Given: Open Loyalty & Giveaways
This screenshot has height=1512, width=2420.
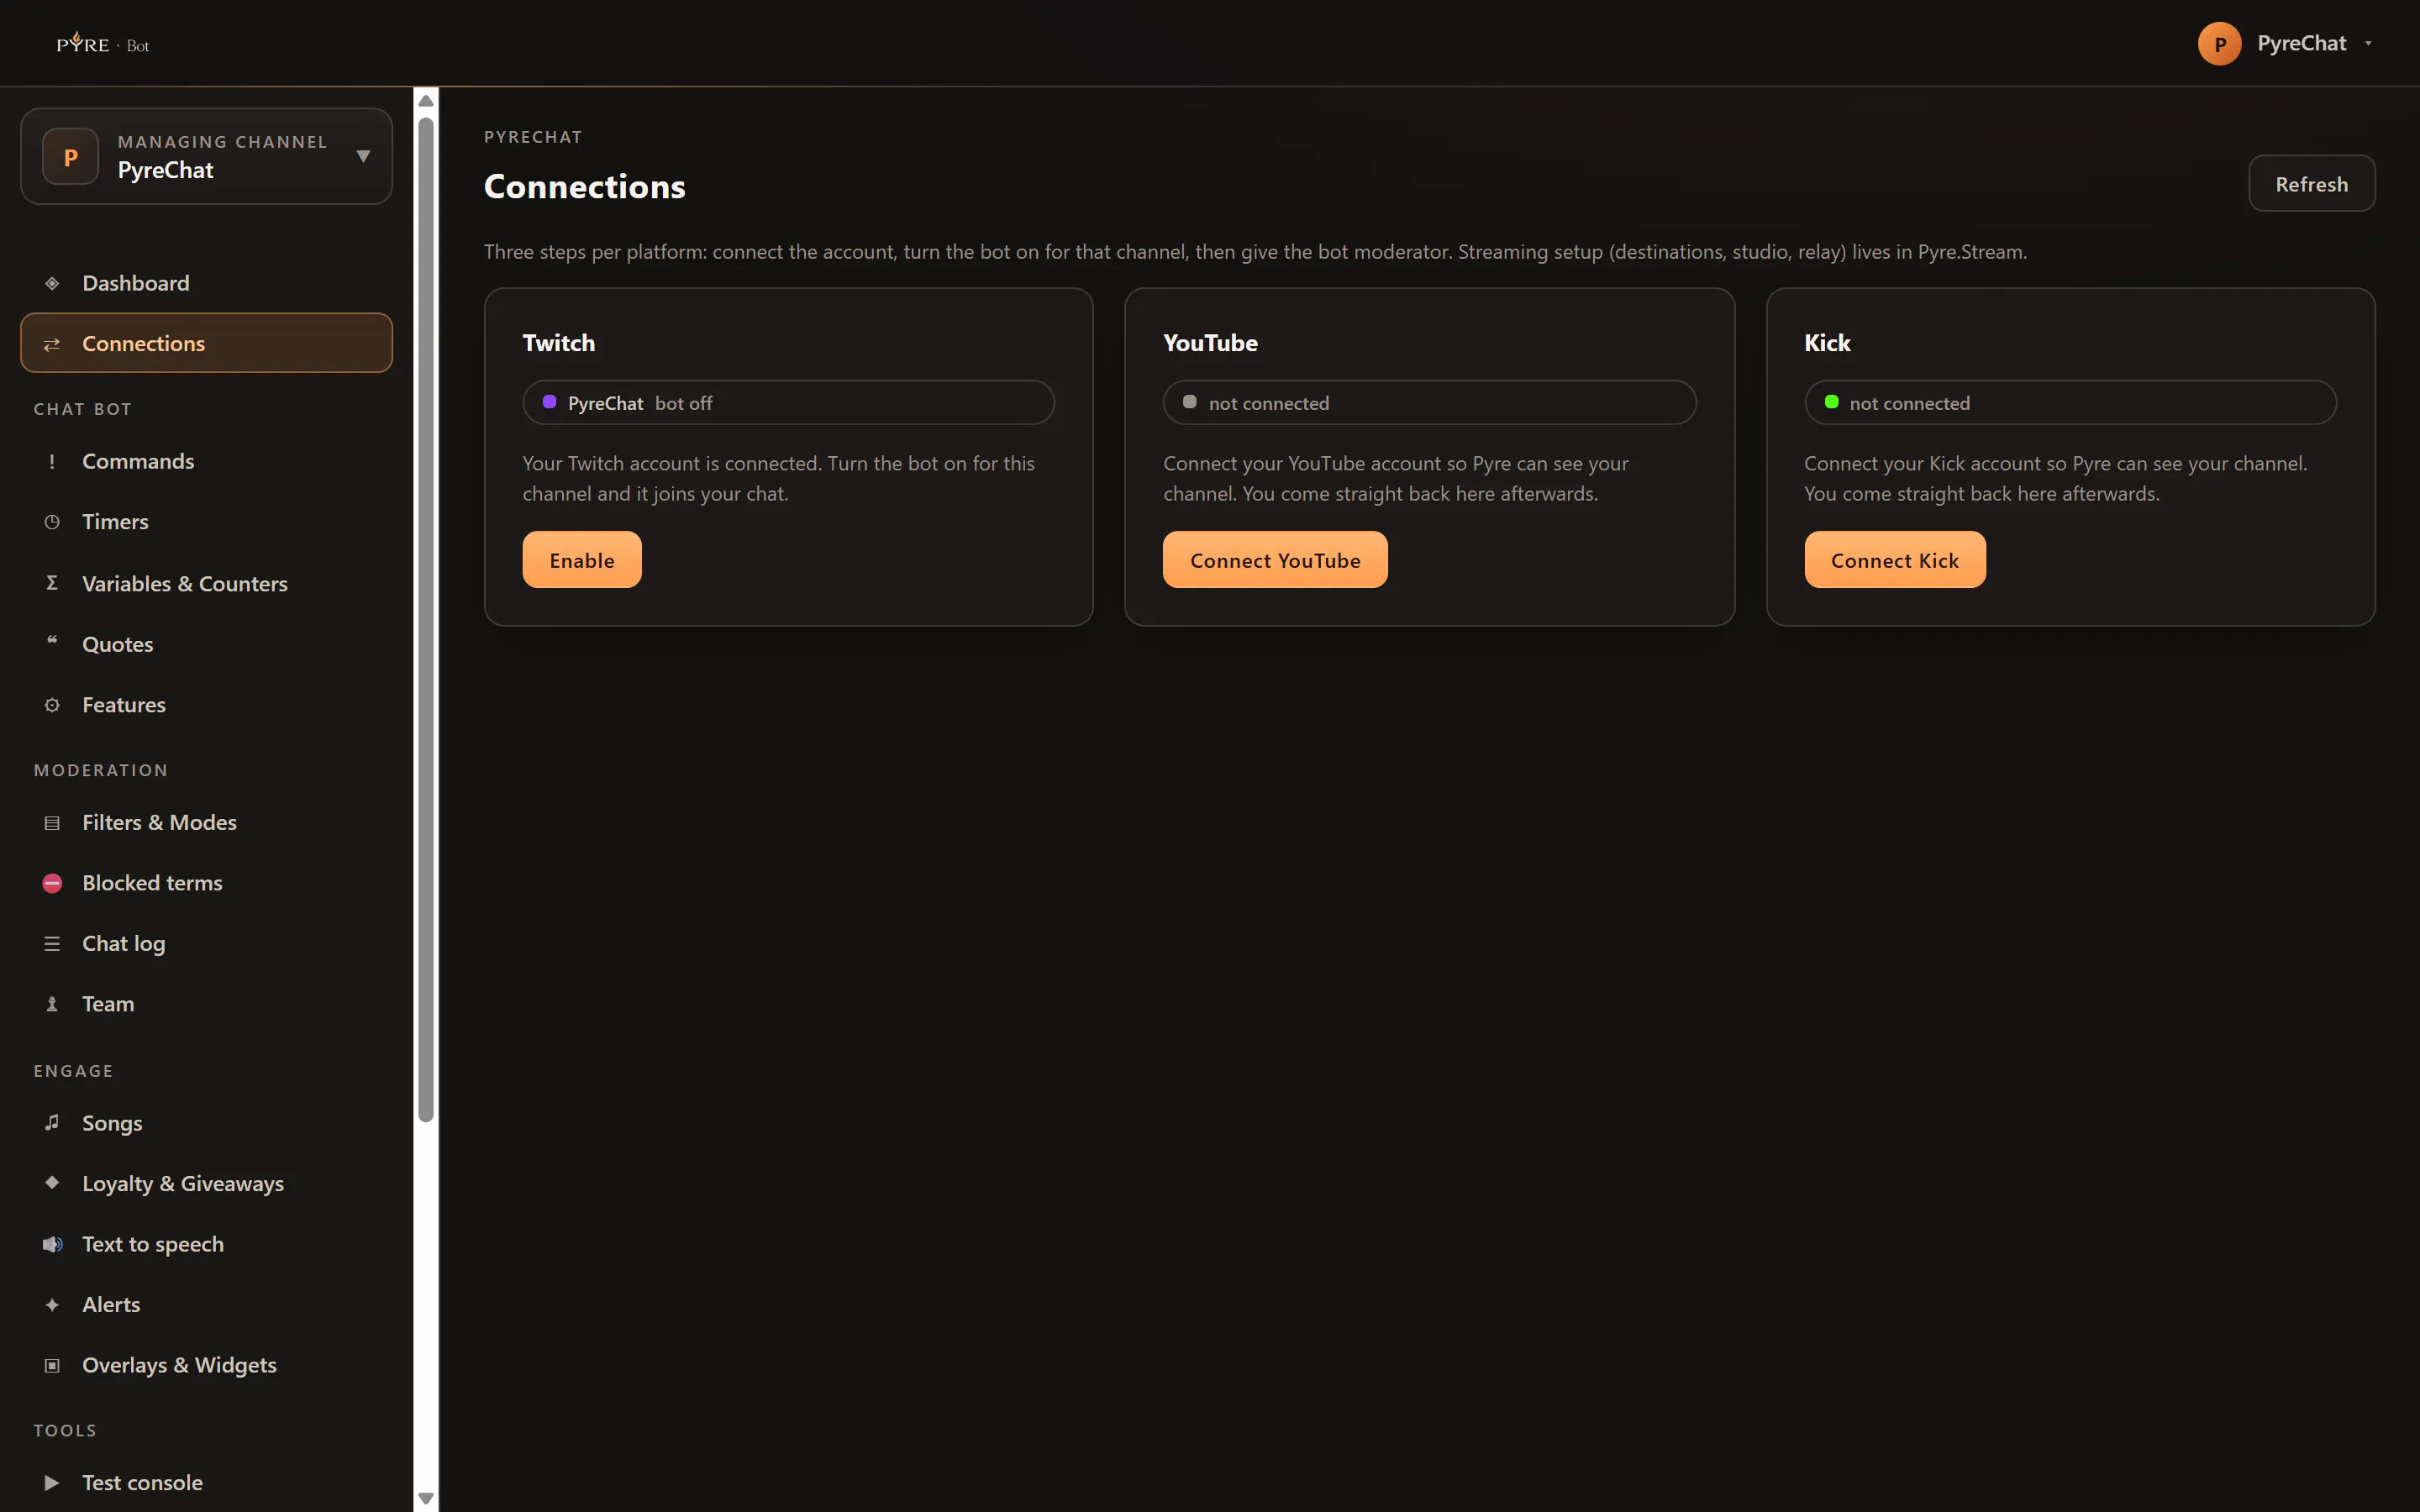Looking at the screenshot, I should pos(206,1183).
